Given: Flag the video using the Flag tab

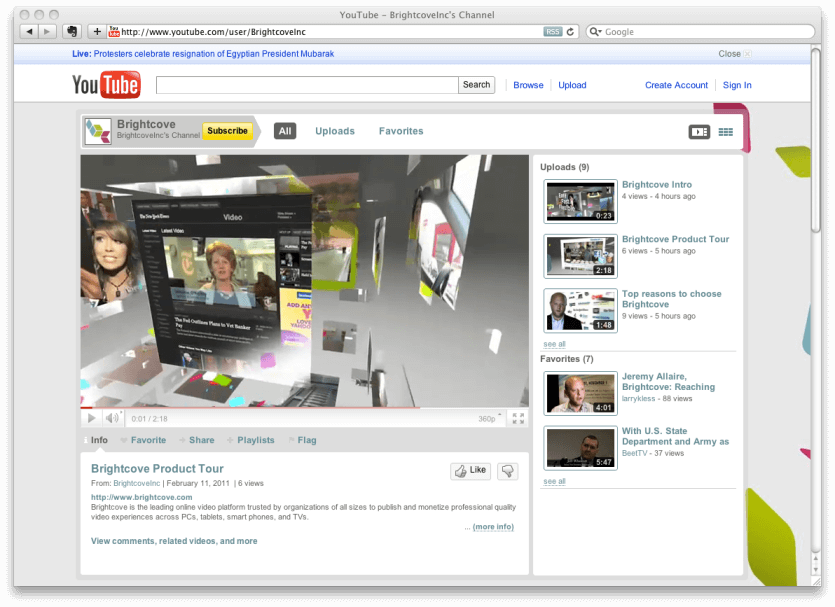Looking at the screenshot, I should point(302,440).
